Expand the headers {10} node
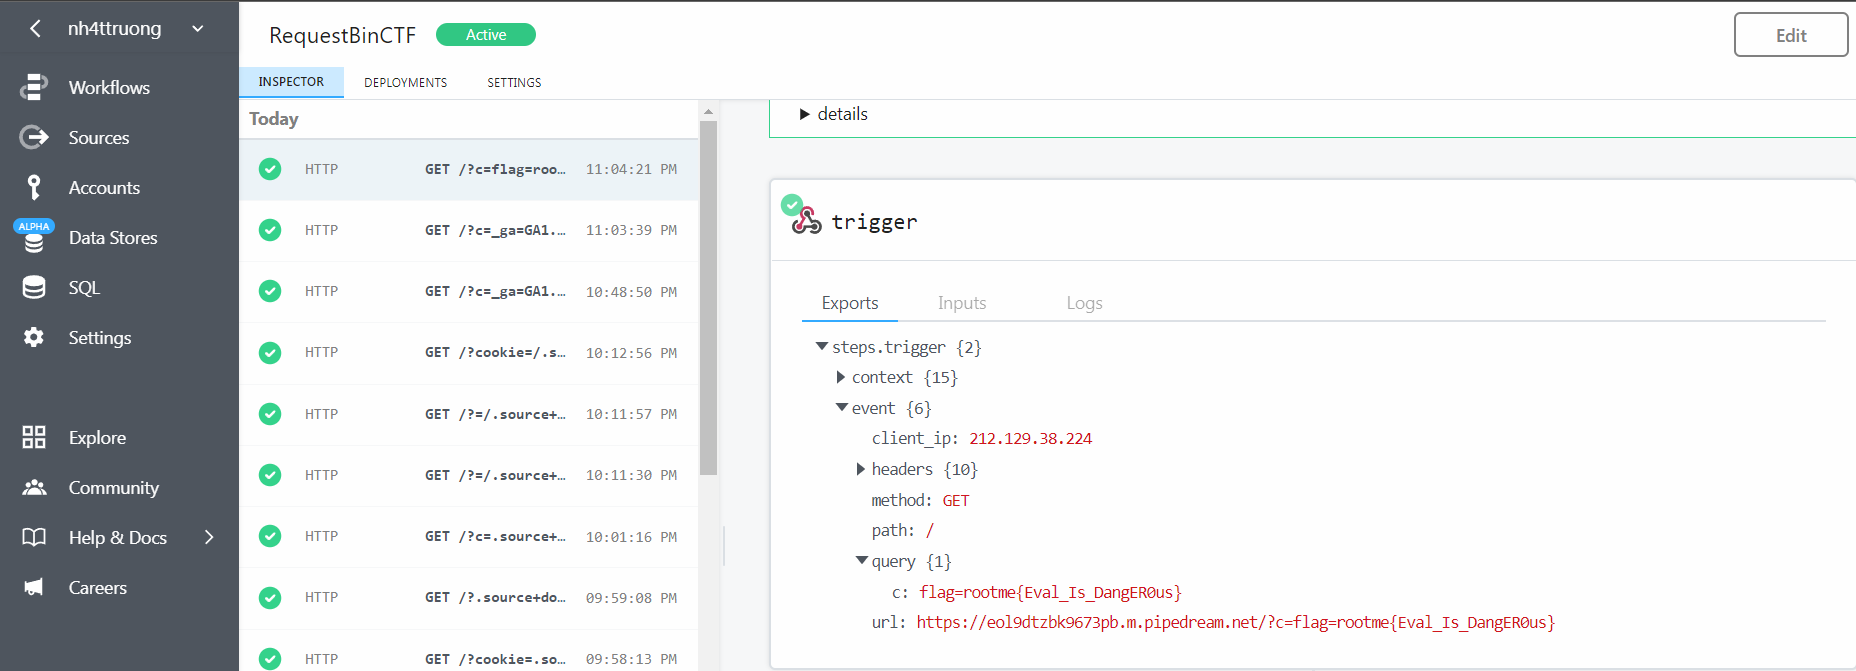1856x671 pixels. coord(860,469)
